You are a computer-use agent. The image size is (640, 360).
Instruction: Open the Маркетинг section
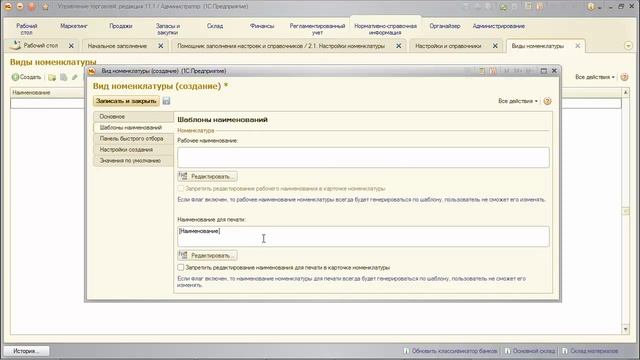pyautogui.click(x=74, y=26)
